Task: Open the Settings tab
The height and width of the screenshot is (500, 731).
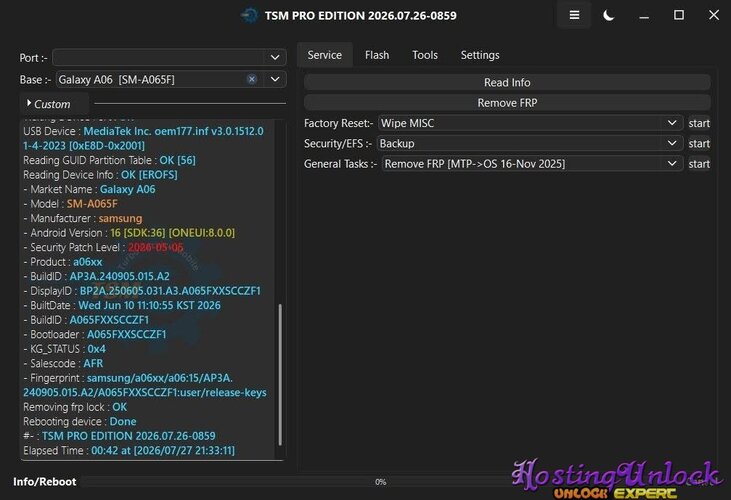Action: click(480, 55)
